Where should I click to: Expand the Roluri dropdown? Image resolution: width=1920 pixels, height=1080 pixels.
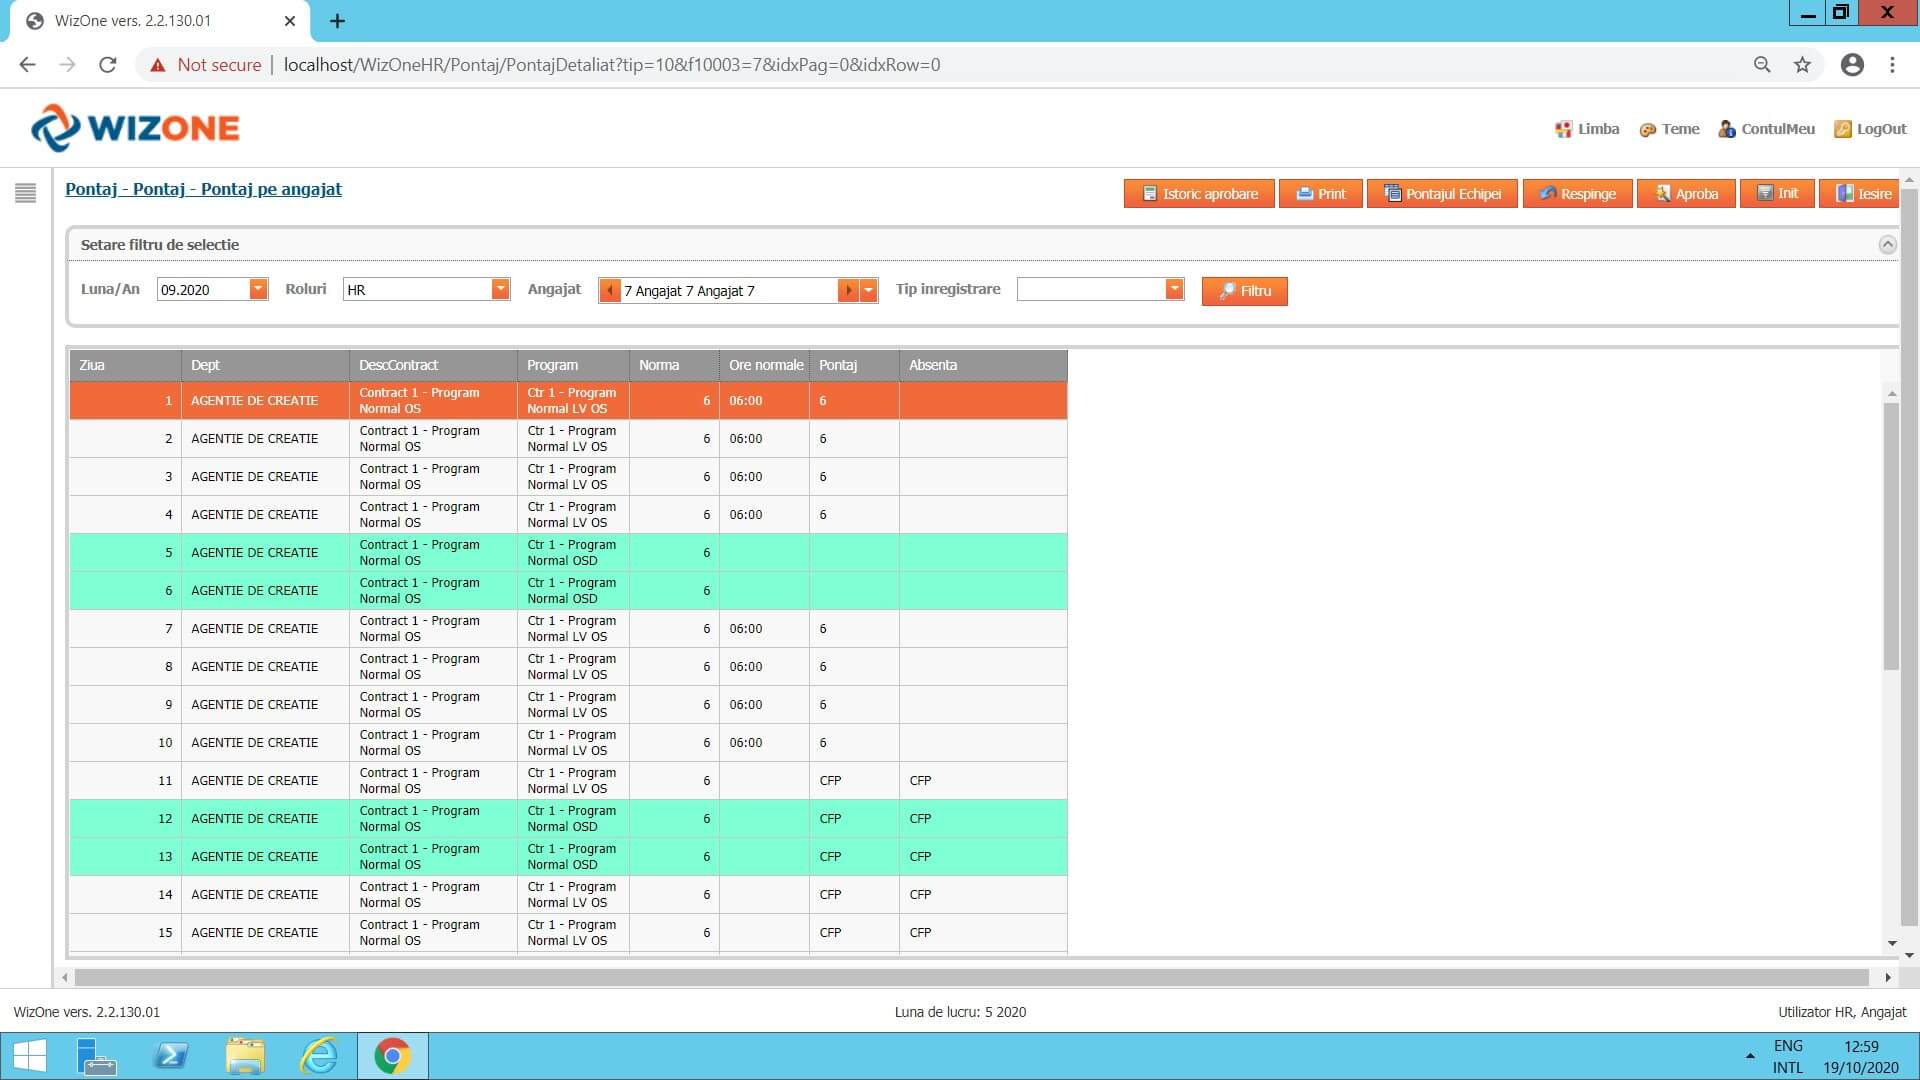pyautogui.click(x=500, y=289)
